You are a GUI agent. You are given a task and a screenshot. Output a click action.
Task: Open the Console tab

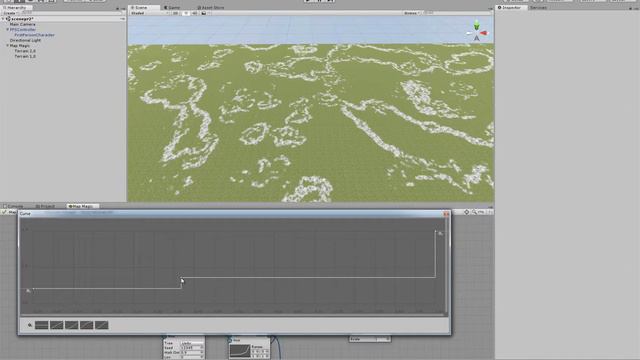[13, 206]
